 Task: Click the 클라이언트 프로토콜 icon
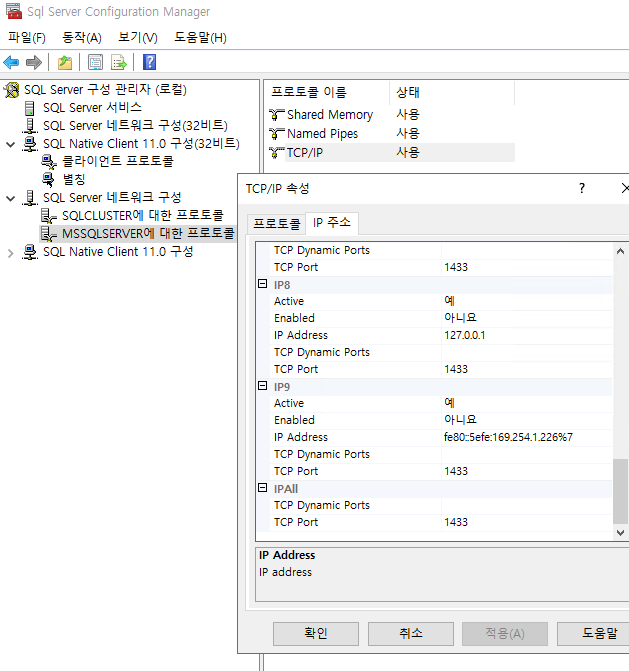click(49, 162)
